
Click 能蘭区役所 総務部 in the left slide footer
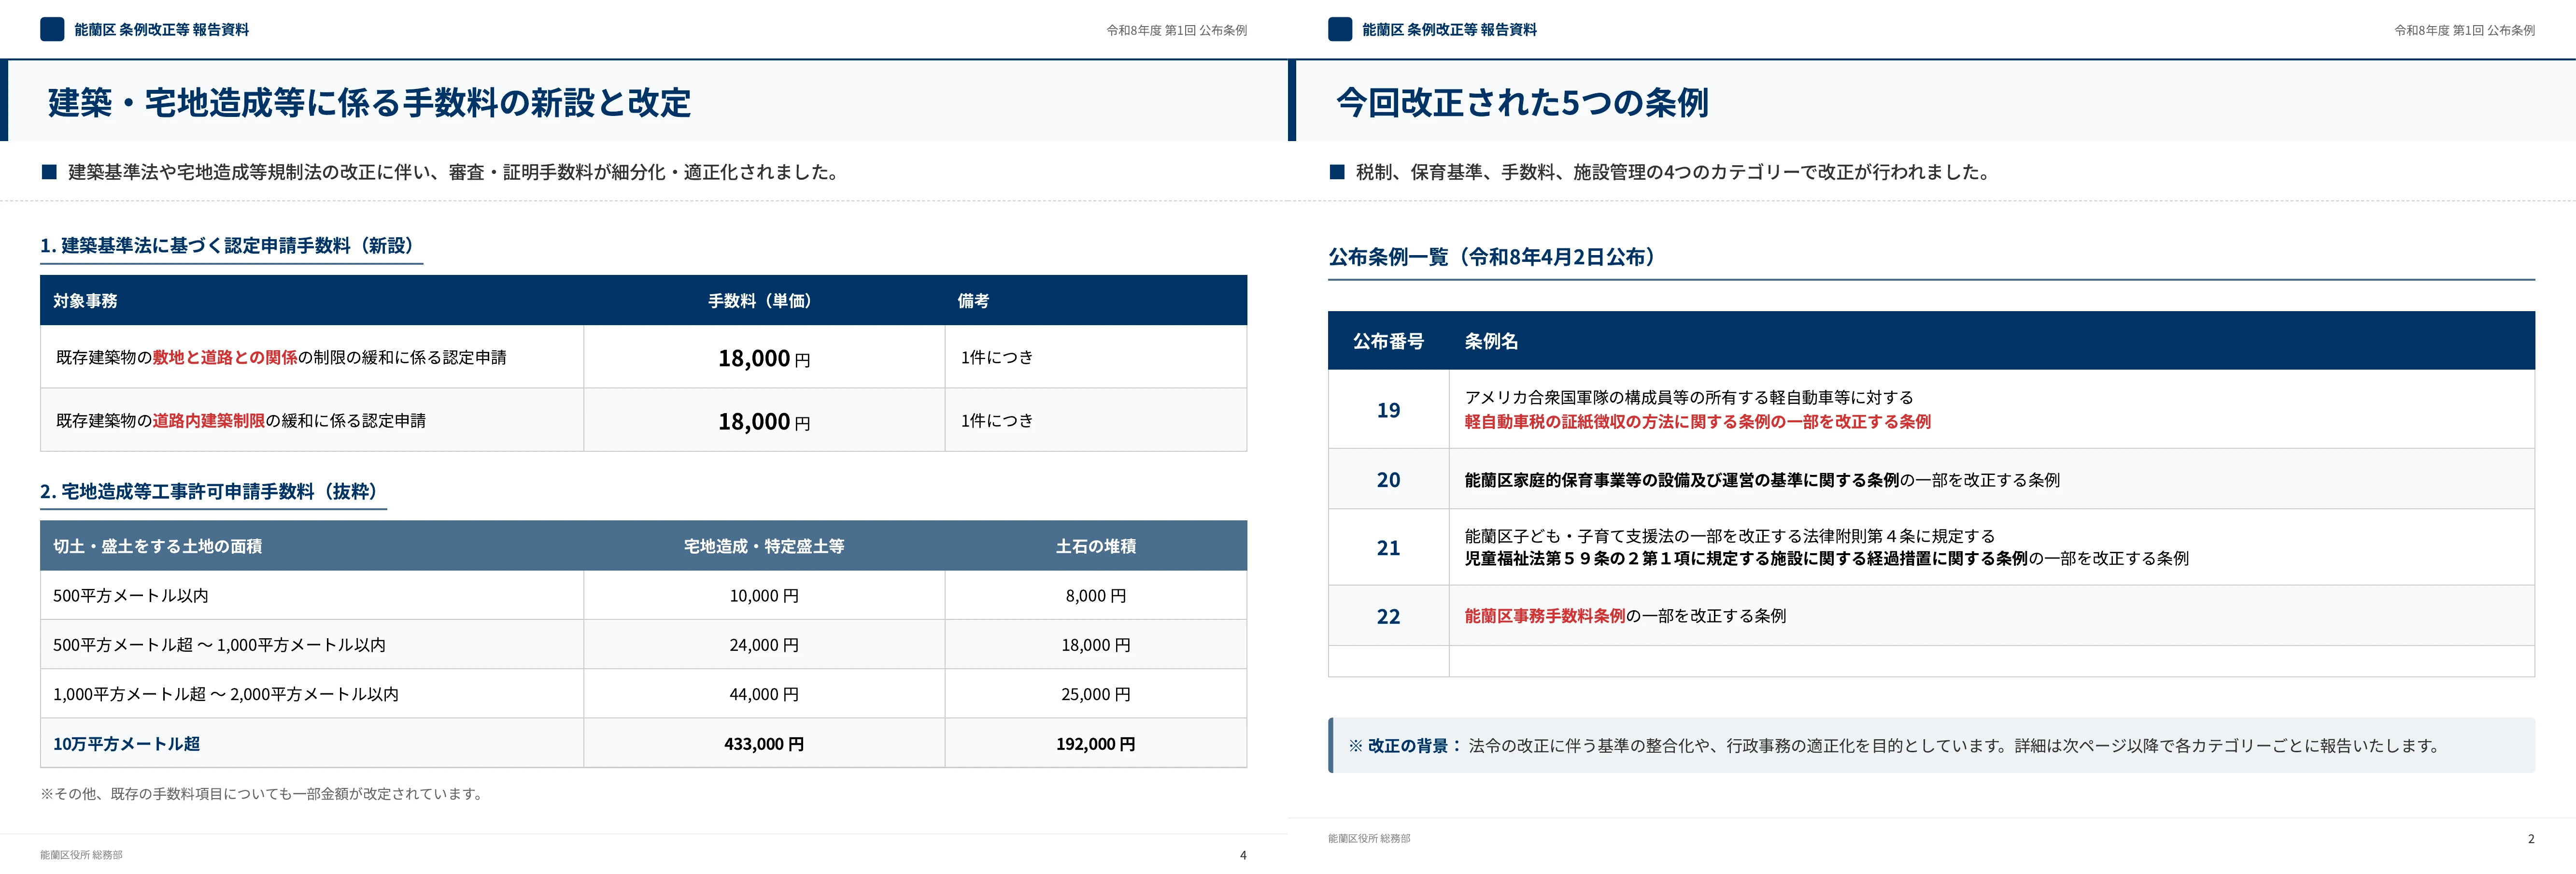[x=81, y=855]
